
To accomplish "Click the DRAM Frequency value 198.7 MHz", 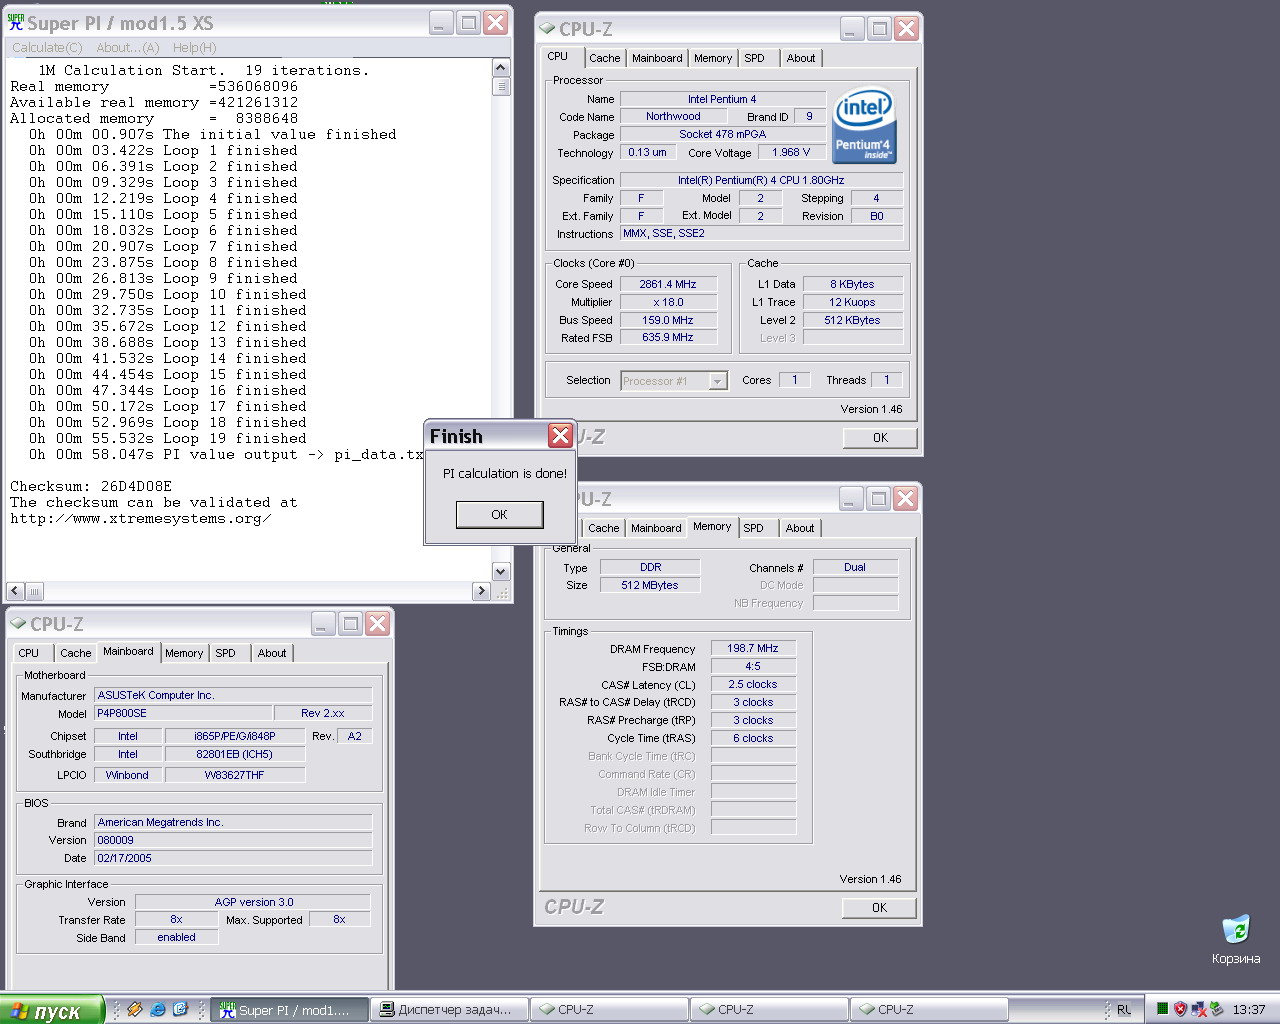I will click(753, 648).
